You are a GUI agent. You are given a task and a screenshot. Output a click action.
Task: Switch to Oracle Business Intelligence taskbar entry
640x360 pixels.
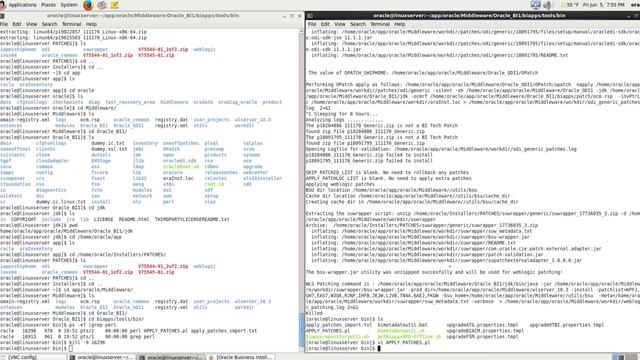[x=241, y=357]
